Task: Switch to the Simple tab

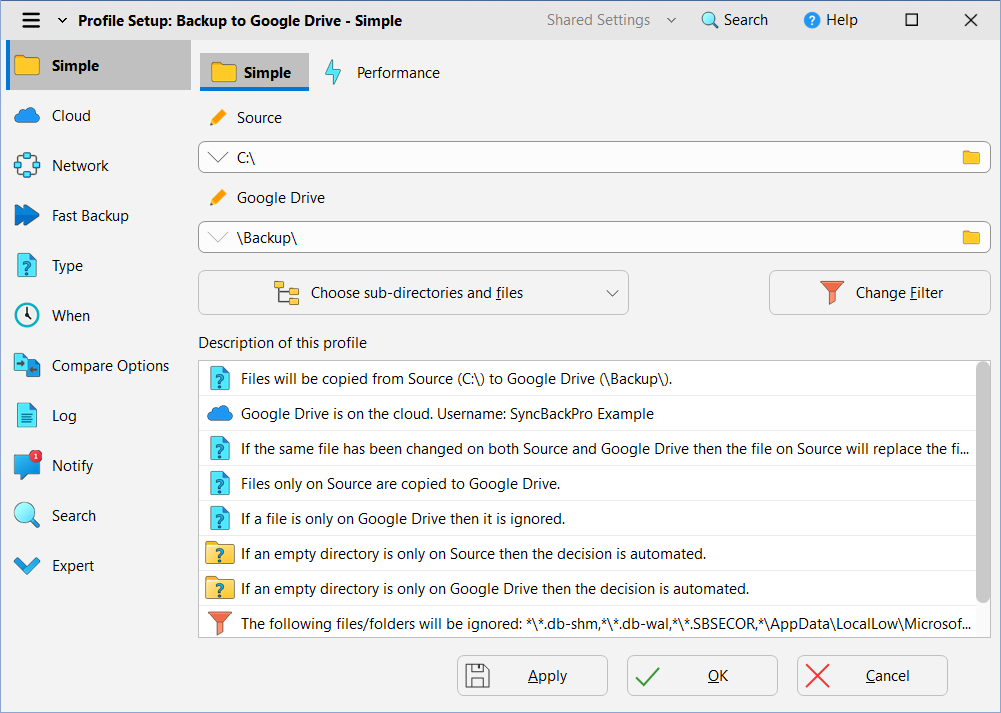Action: [x=254, y=72]
